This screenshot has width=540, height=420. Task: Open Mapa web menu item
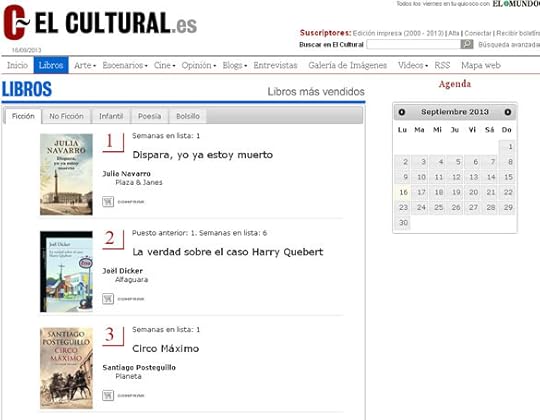(x=481, y=65)
